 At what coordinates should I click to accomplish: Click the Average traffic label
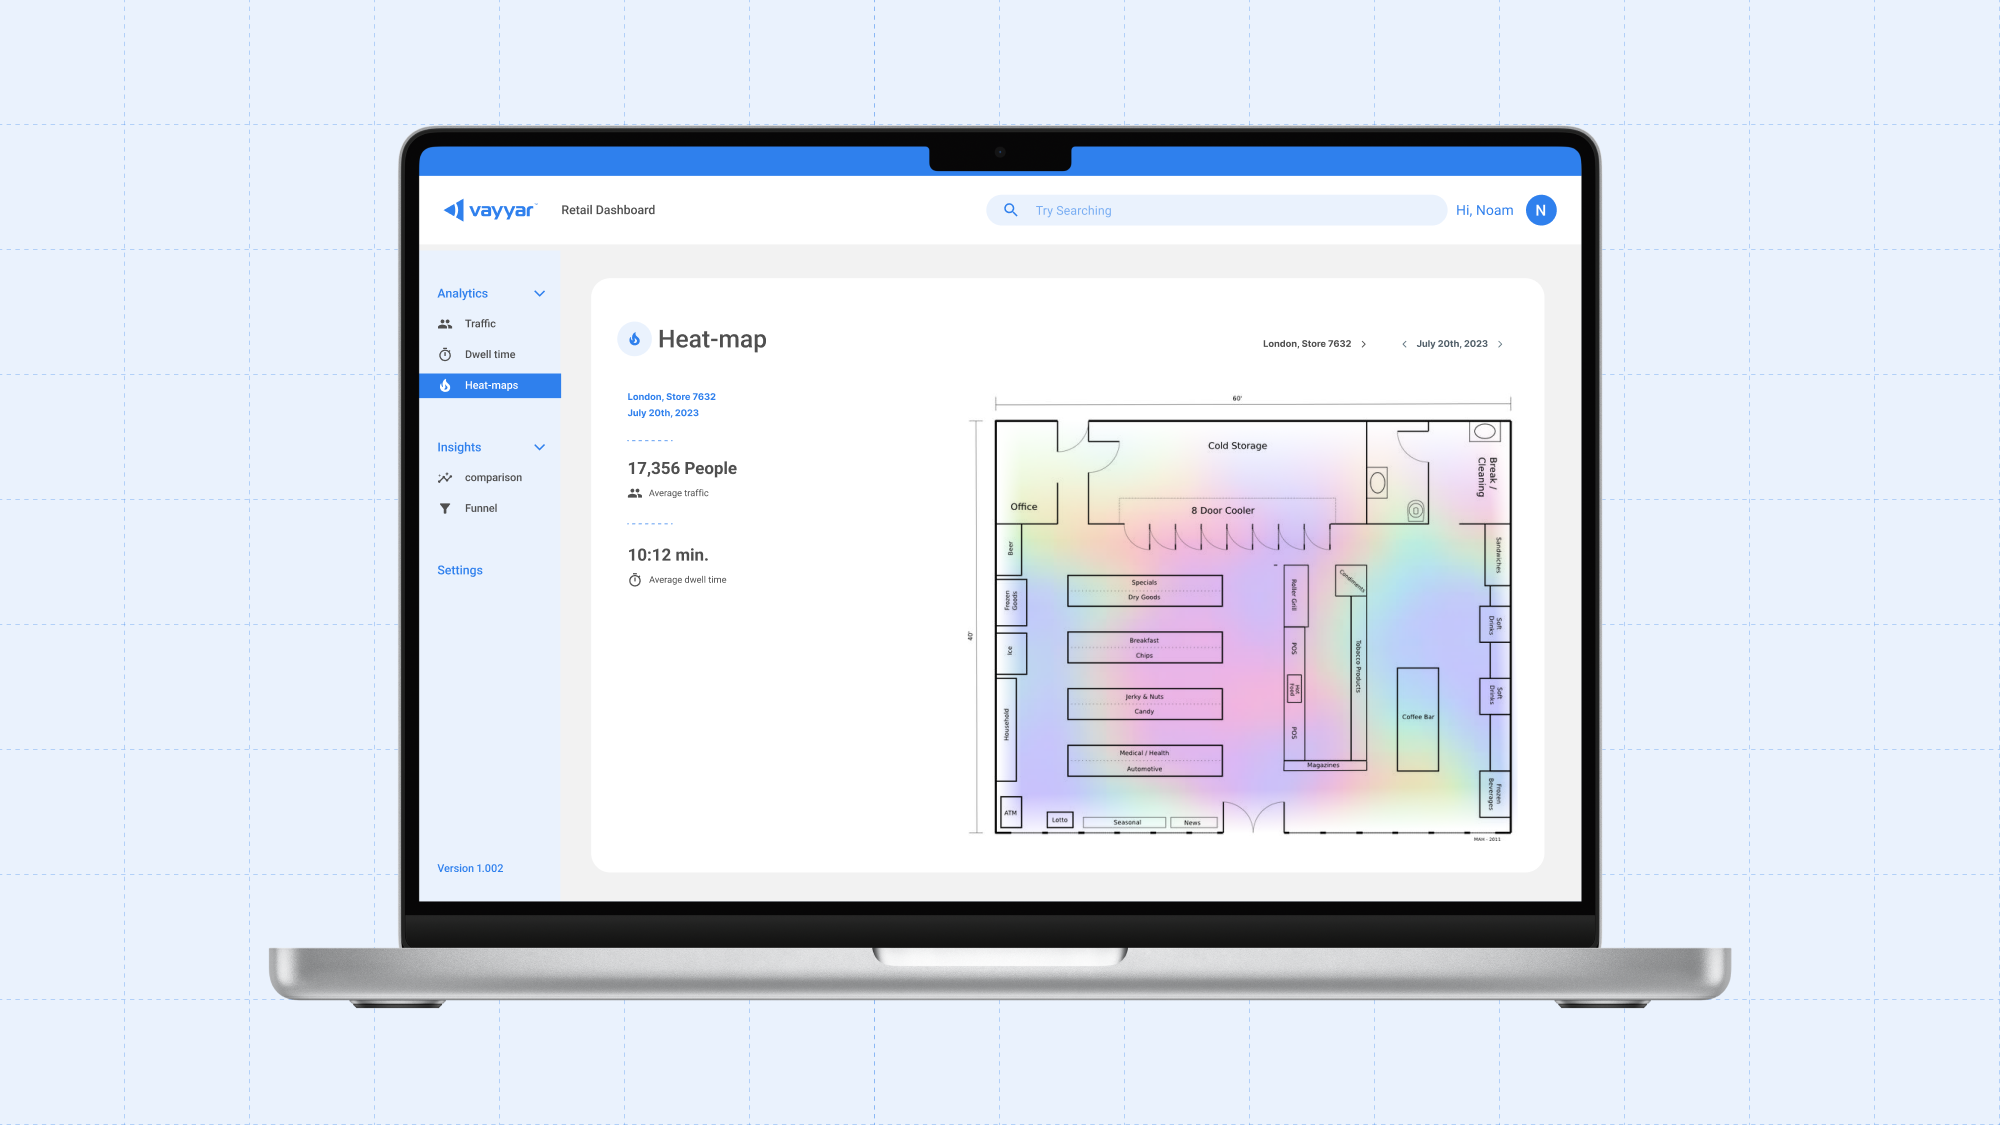click(x=678, y=493)
